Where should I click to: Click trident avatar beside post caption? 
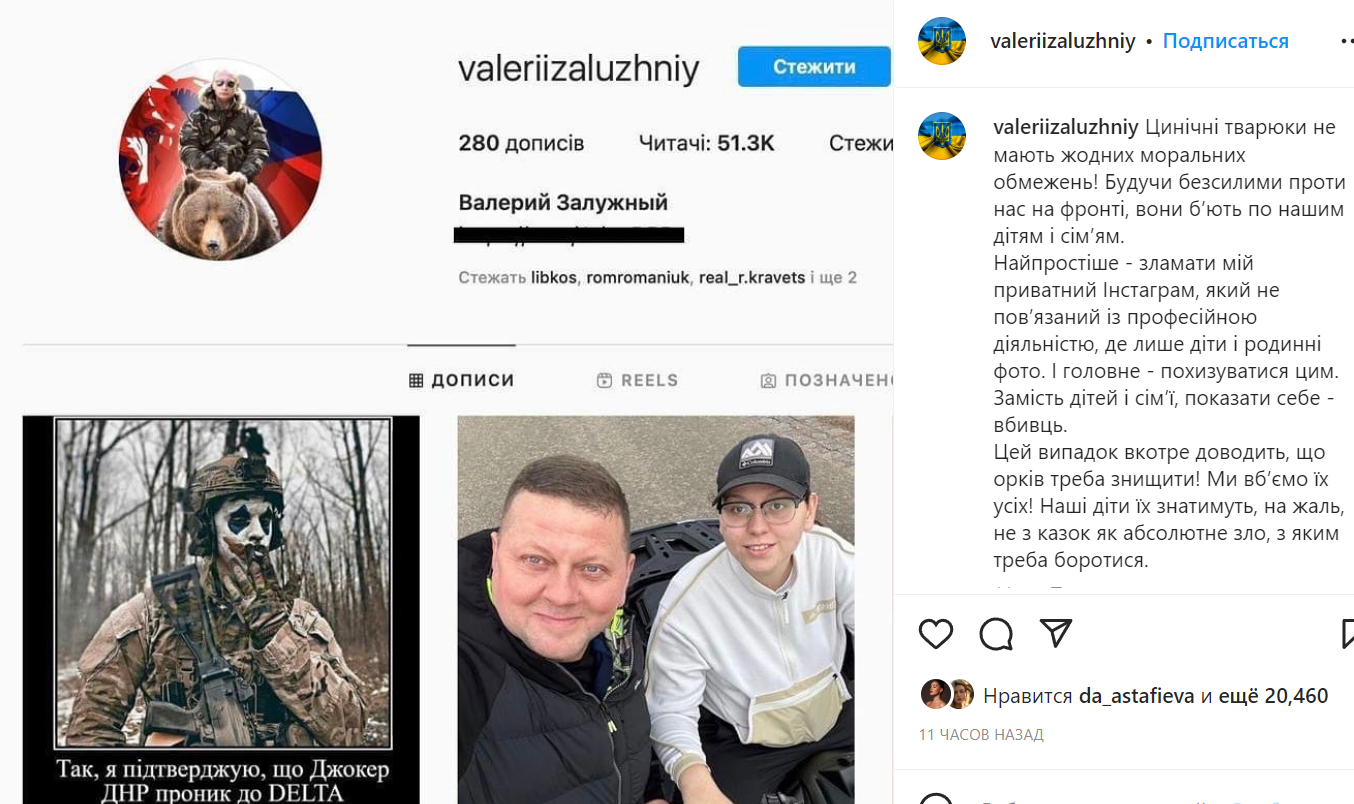pos(942,135)
